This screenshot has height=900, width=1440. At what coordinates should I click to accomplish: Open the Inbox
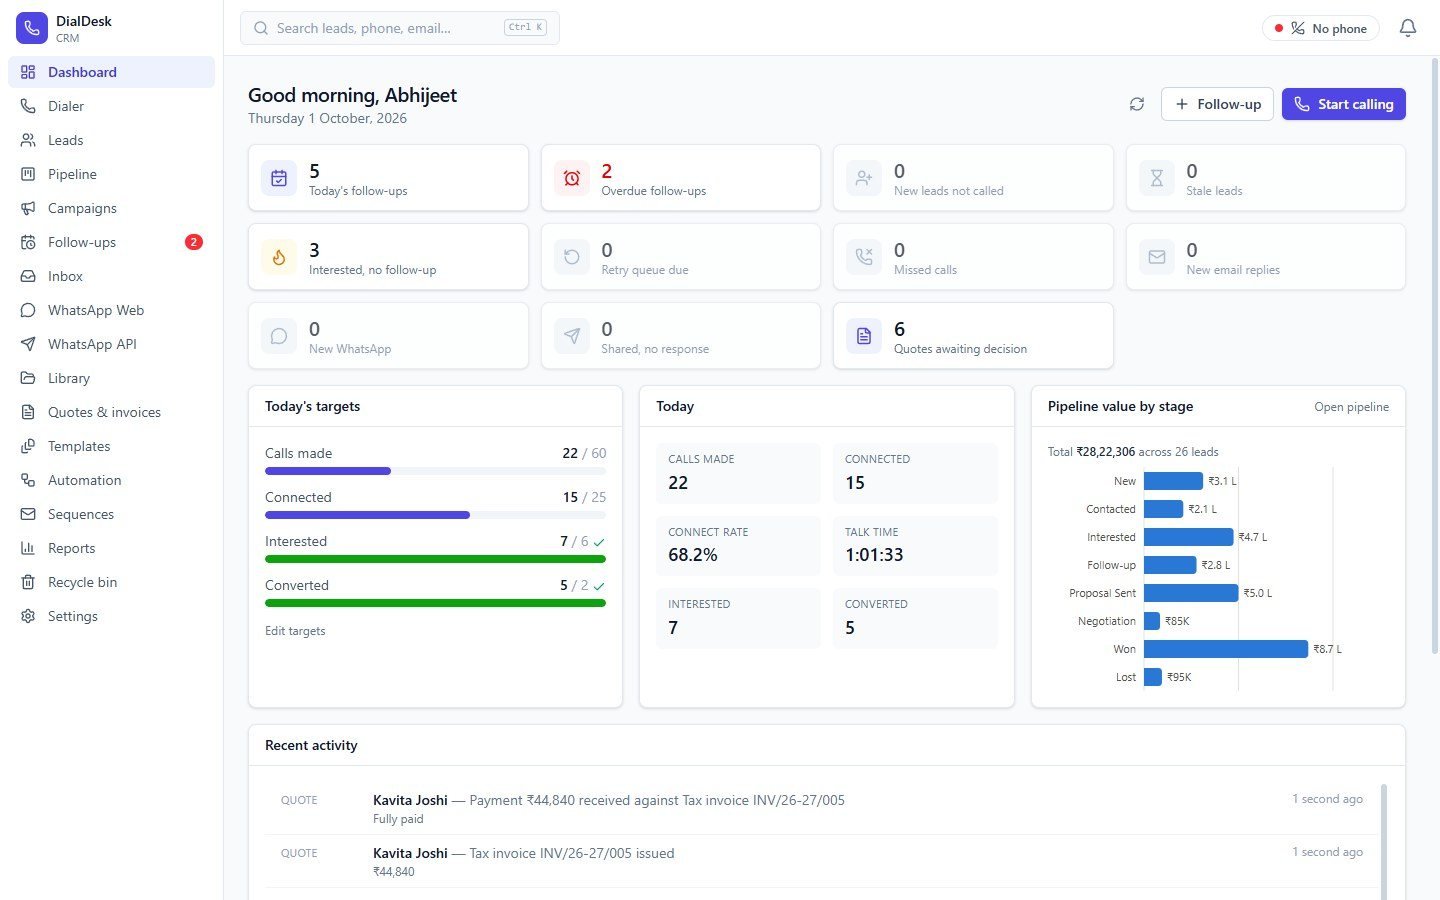[x=111, y=276]
